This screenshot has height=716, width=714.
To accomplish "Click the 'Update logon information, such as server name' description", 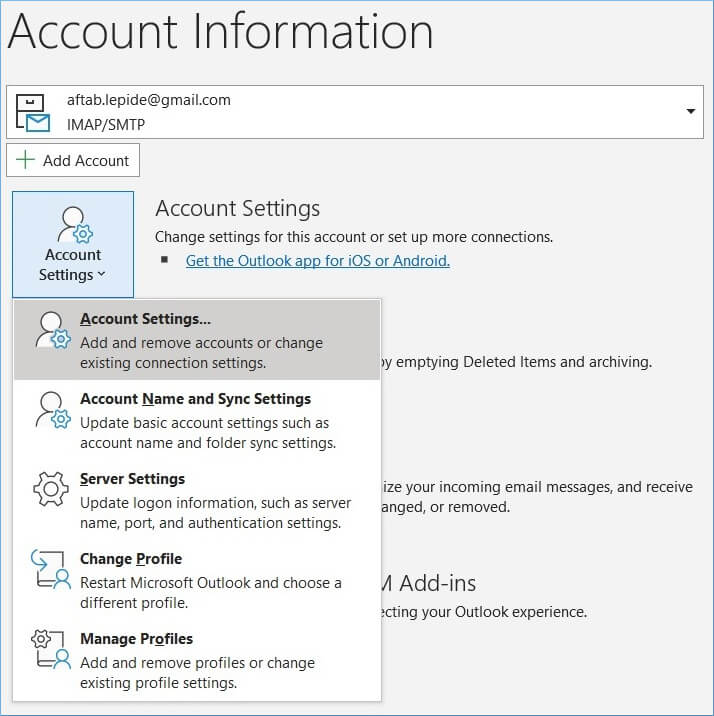I will point(215,513).
